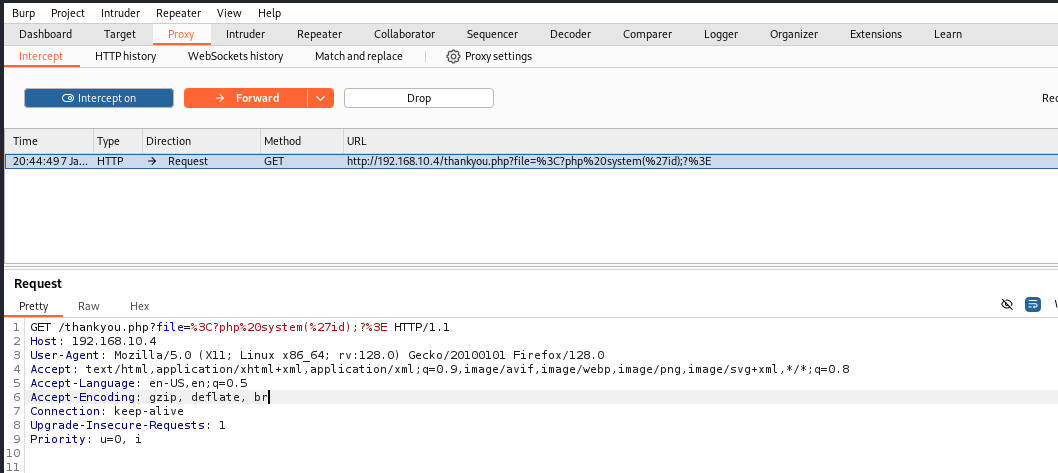Select the Proxy main tab
This screenshot has height=473, width=1058.
(182, 34)
